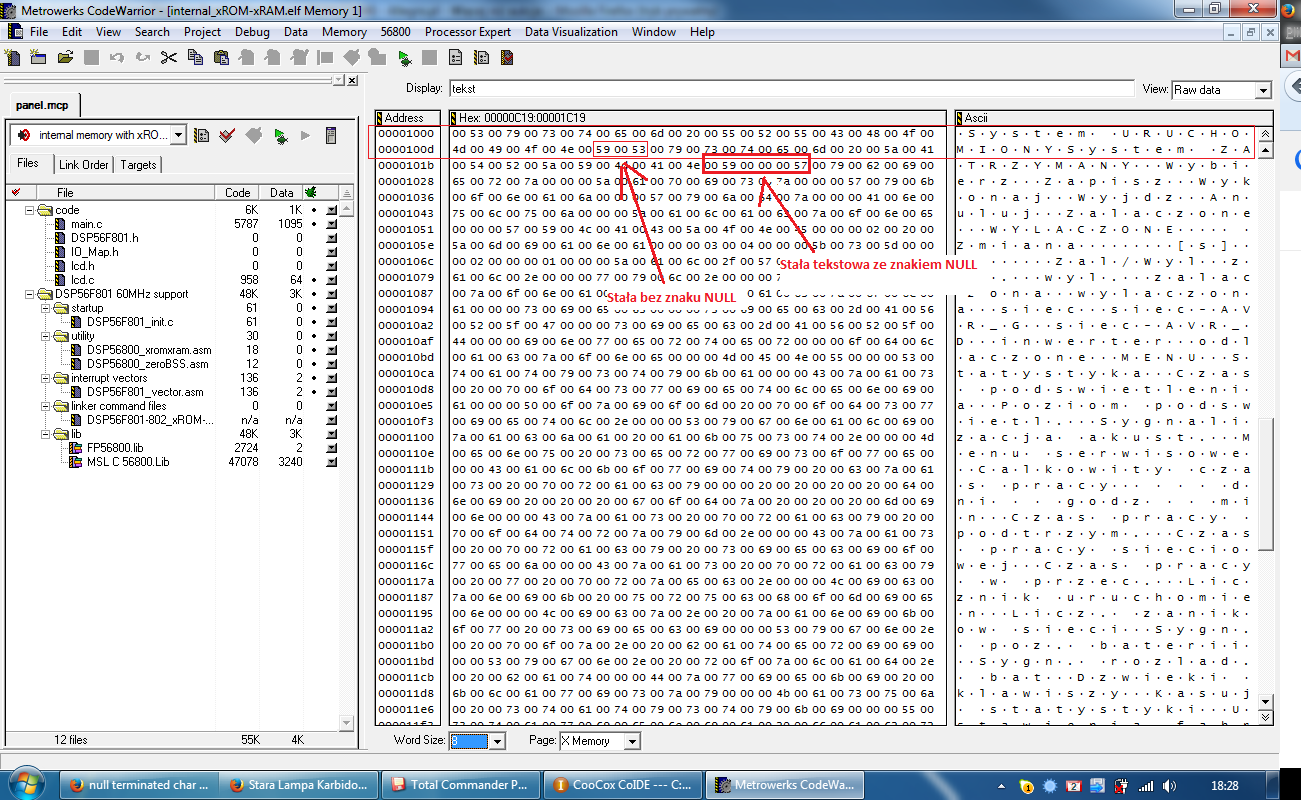Collapse the code folder
The image size is (1301, 800).
click(x=30, y=210)
